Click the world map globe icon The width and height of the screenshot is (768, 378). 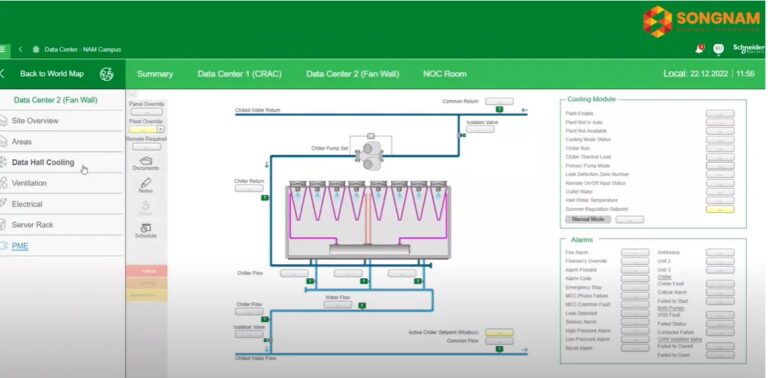[106, 74]
